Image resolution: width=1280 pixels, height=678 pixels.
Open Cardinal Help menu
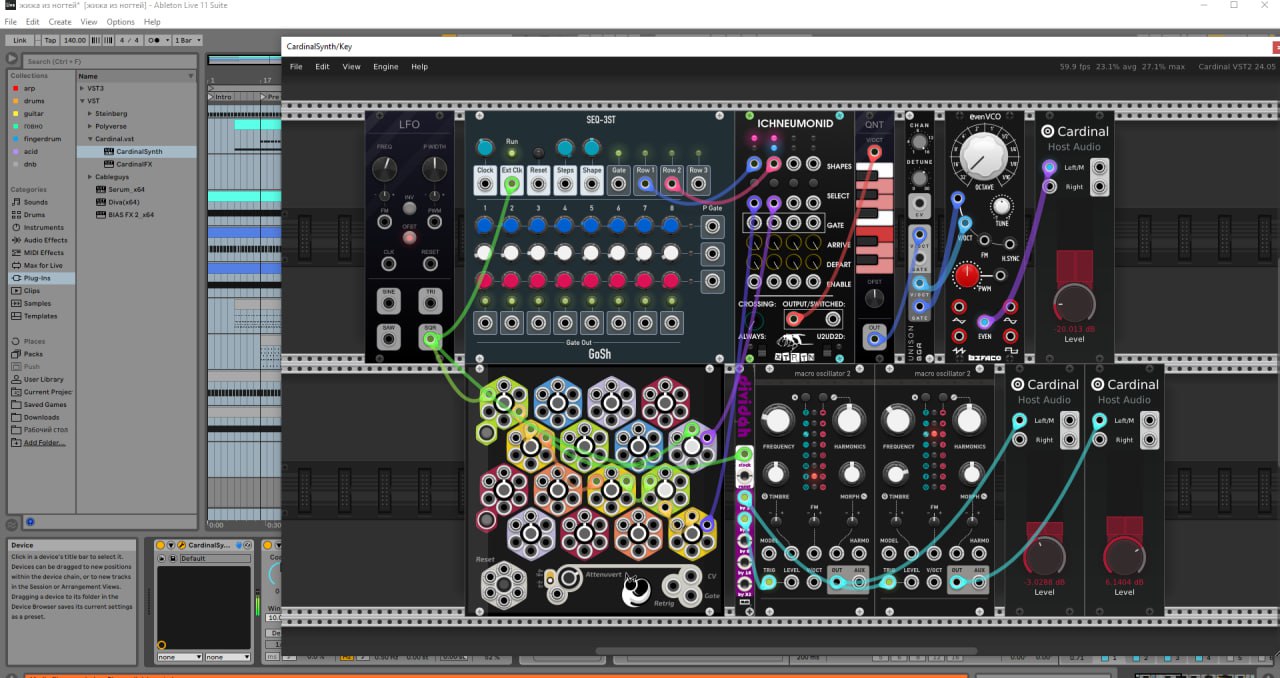click(419, 67)
